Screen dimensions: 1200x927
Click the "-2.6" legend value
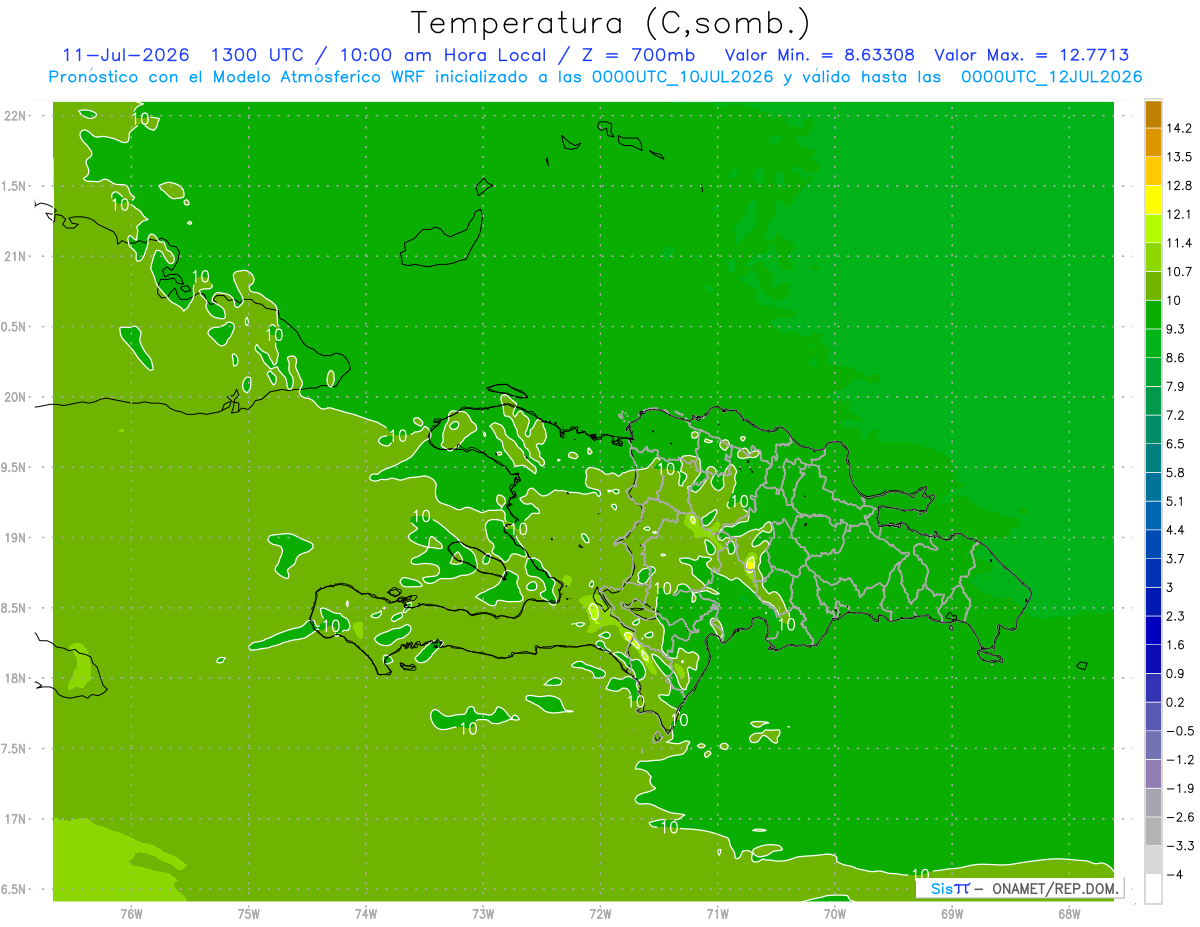[x=1180, y=817]
